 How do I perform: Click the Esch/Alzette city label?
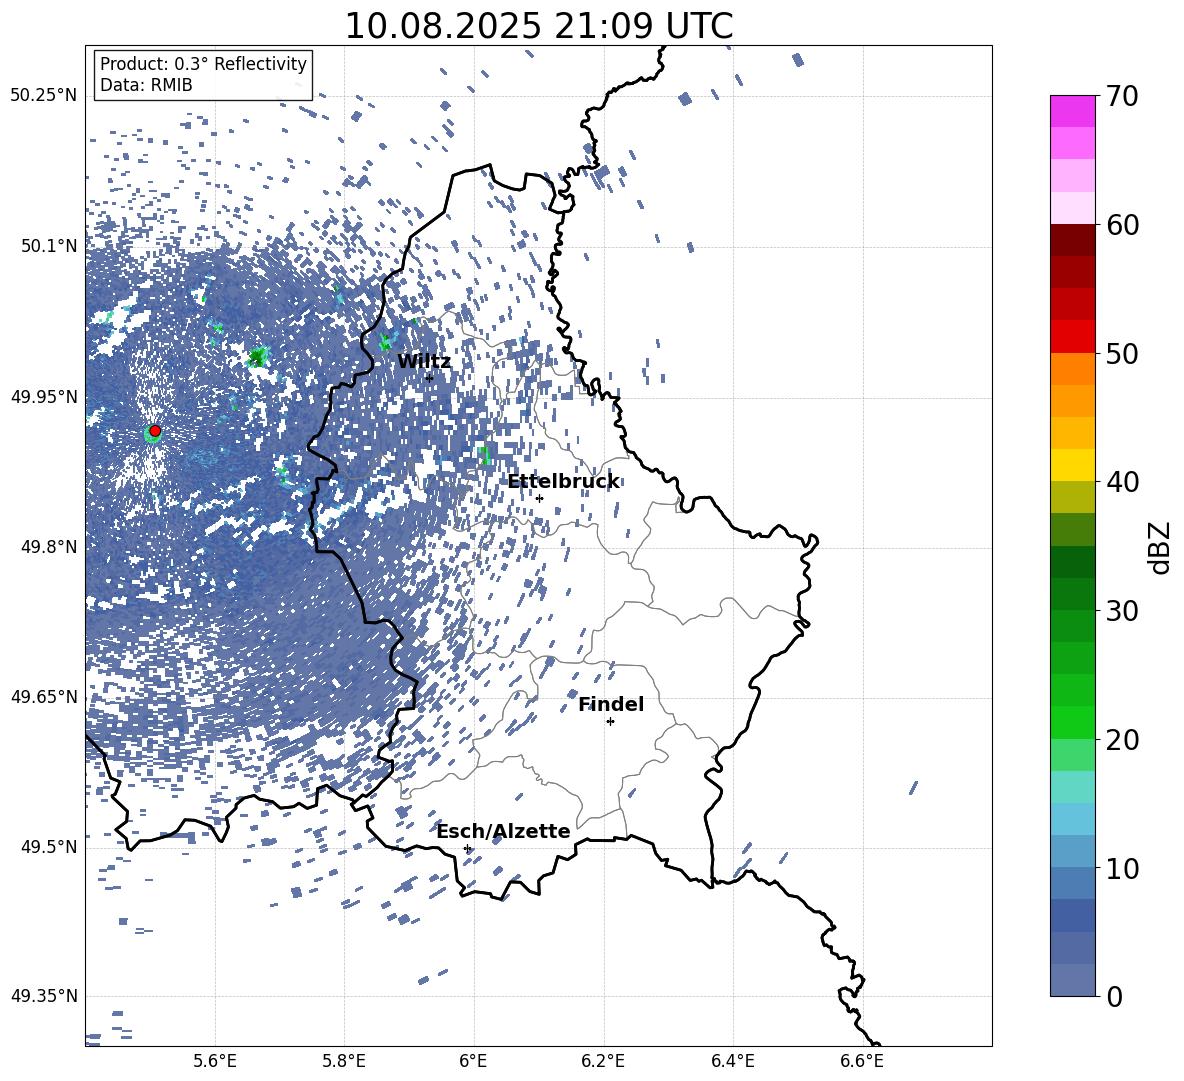(504, 831)
